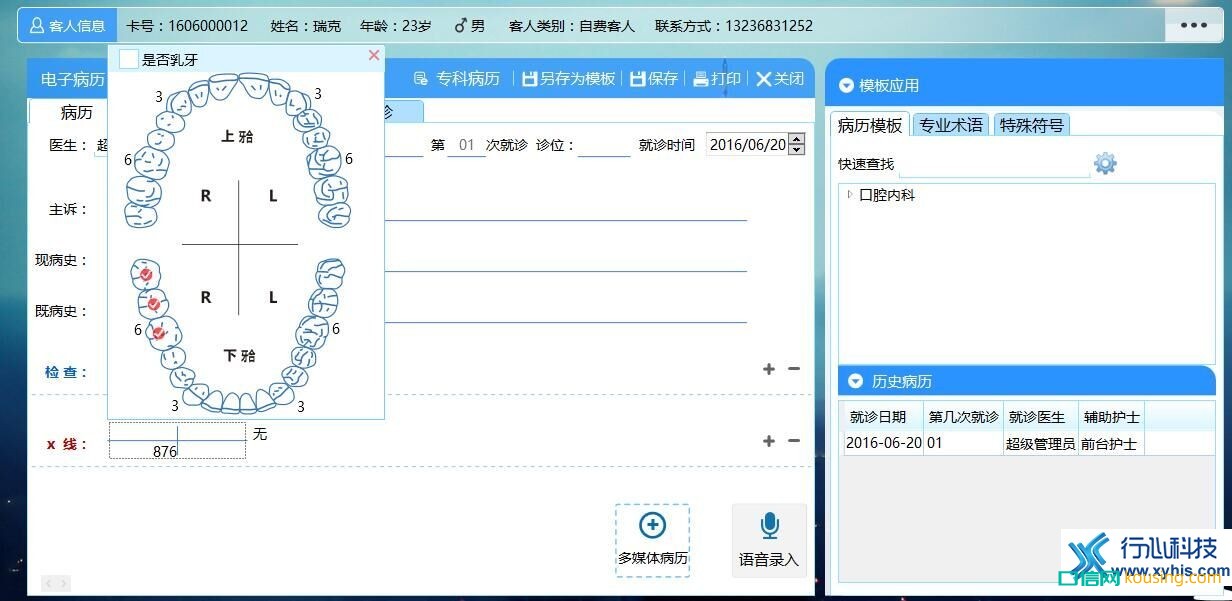Image resolution: width=1232 pixels, height=601 pixels.
Task: Save the record with 保存
Action: tap(654, 78)
